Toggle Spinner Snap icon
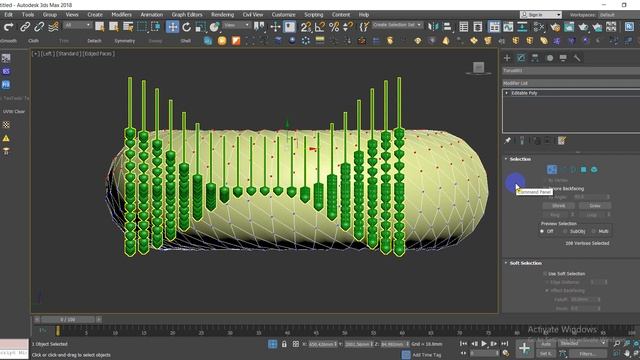 point(348,27)
